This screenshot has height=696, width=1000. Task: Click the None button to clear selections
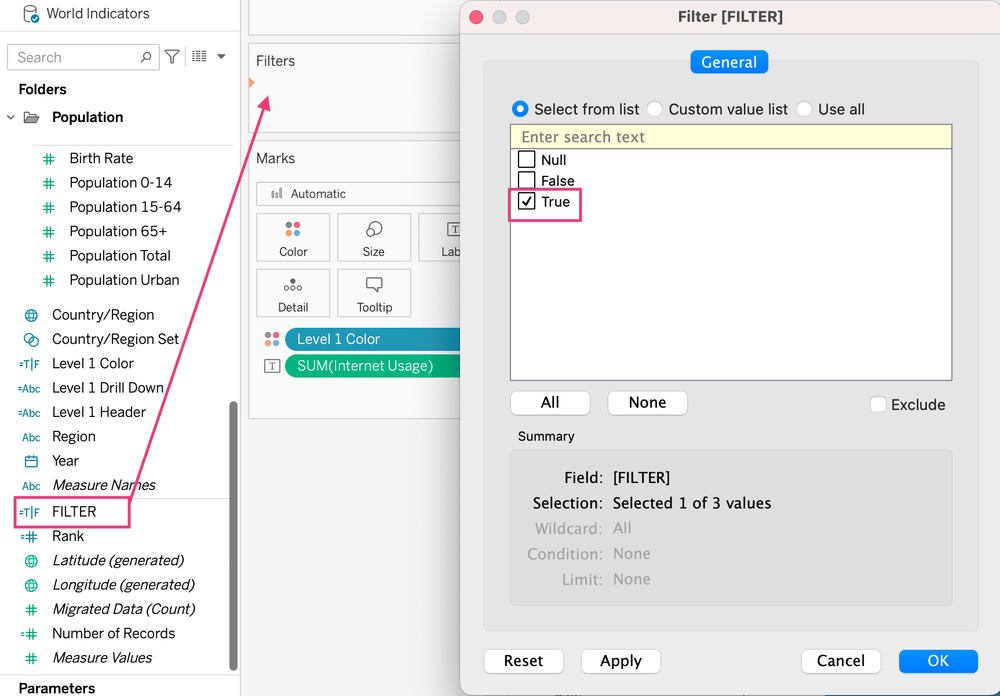coord(647,402)
